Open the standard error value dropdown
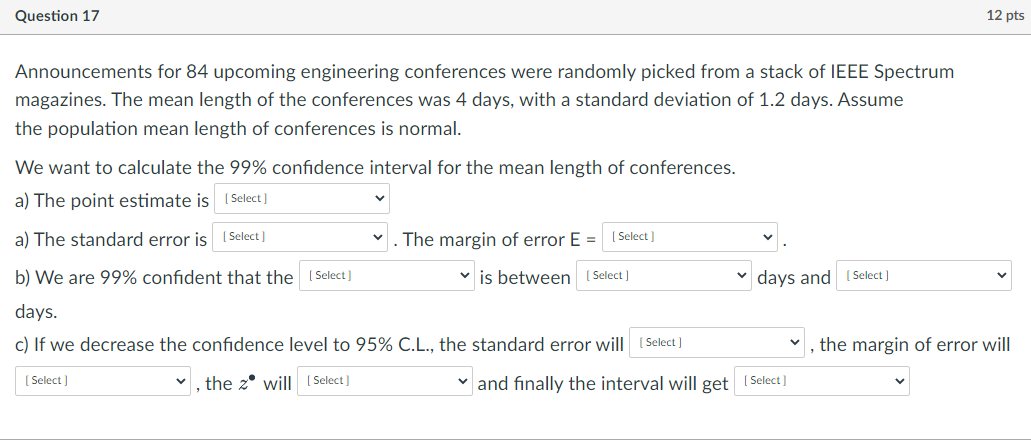Screen dimensions: 1031x440 pyautogui.click(x=301, y=238)
